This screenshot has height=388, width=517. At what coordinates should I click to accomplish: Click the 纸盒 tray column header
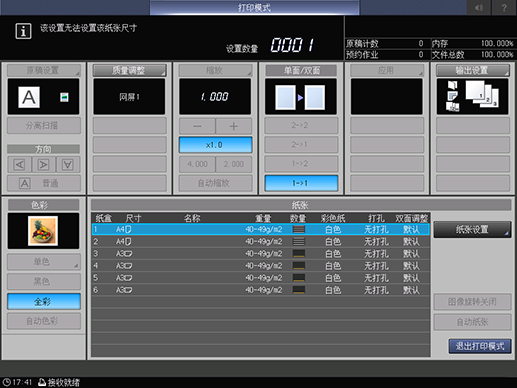click(103, 218)
